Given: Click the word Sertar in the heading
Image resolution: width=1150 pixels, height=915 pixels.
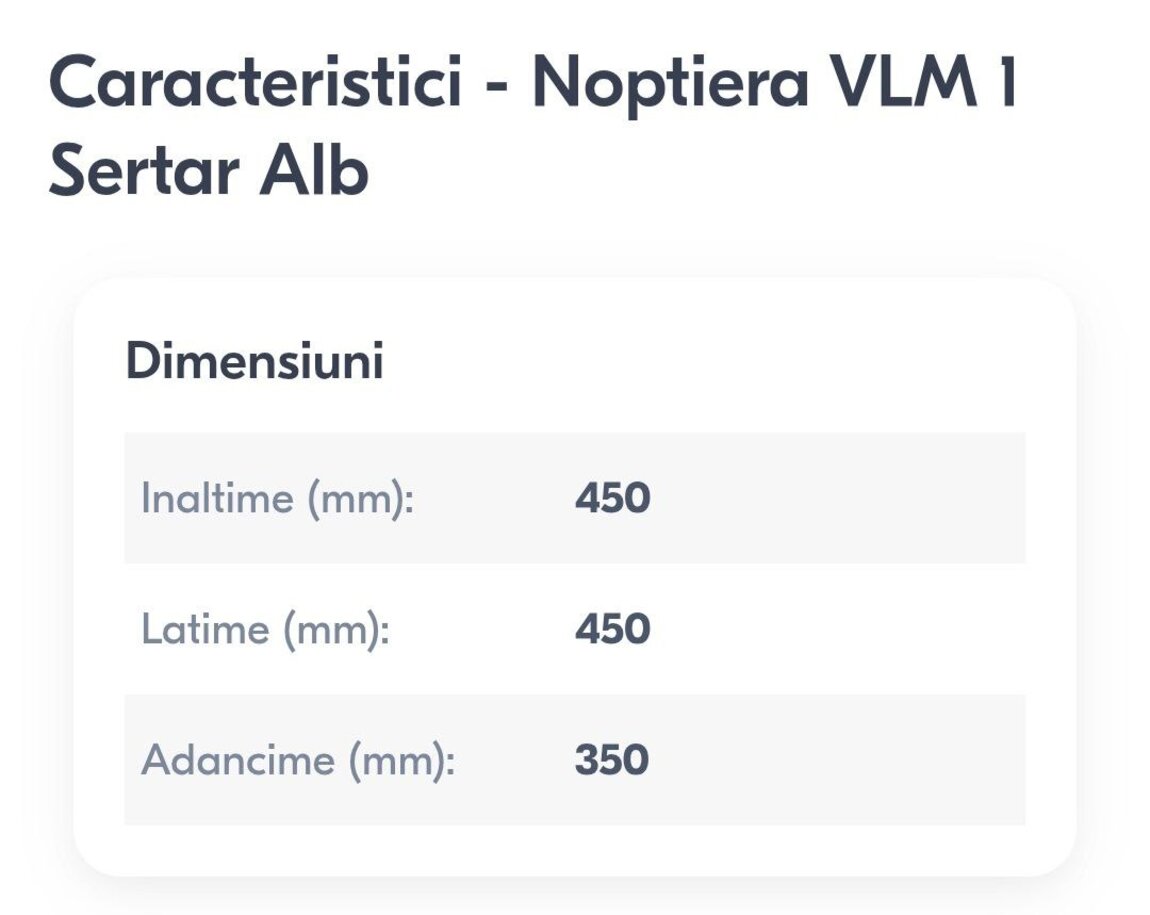Looking at the screenshot, I should pos(143,172).
